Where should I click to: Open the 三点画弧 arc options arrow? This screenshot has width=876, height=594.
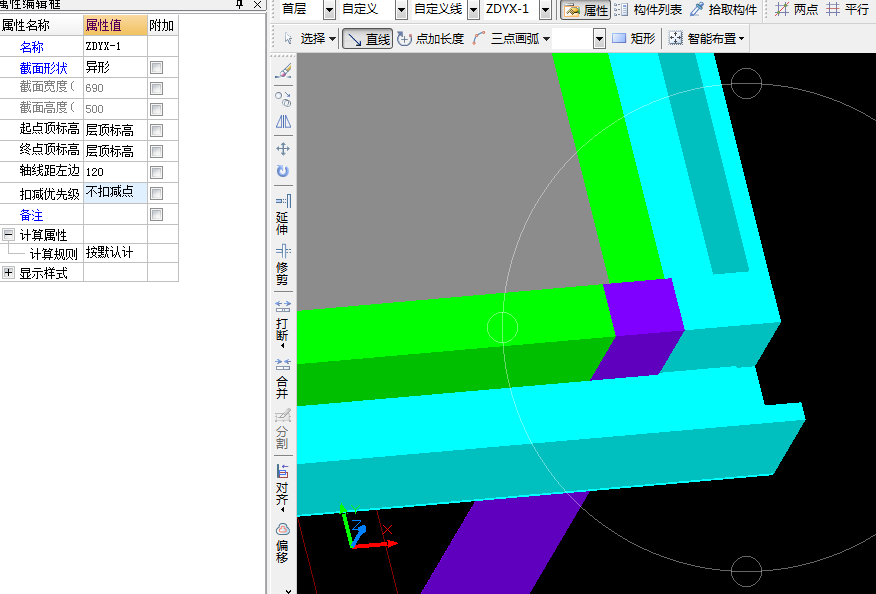click(x=546, y=39)
